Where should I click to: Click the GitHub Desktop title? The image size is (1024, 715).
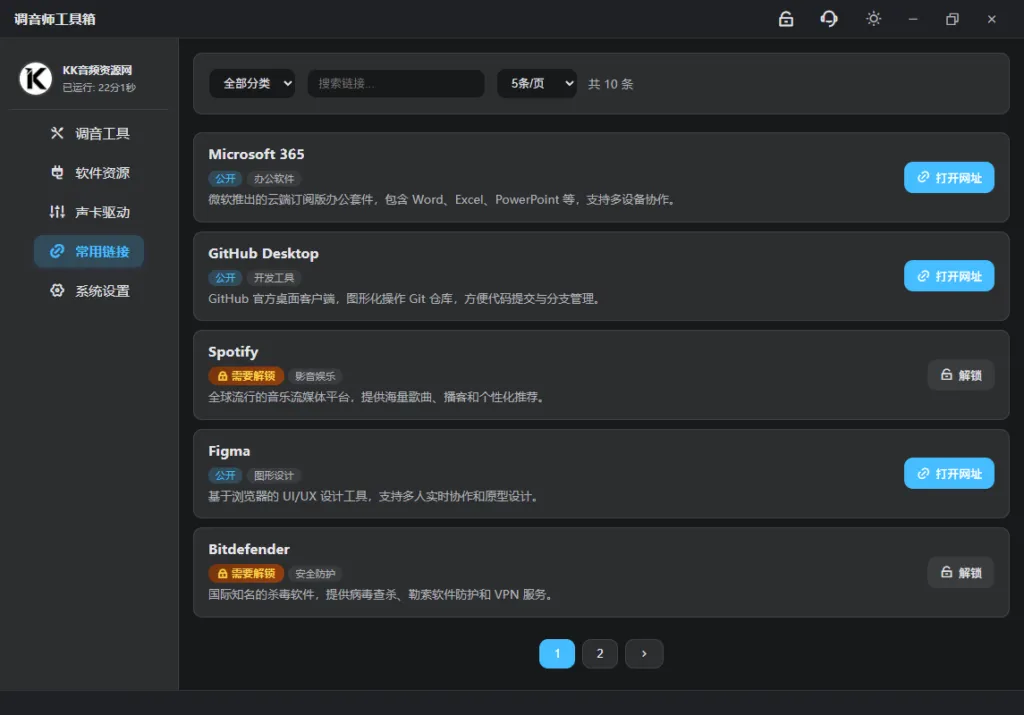tap(263, 253)
